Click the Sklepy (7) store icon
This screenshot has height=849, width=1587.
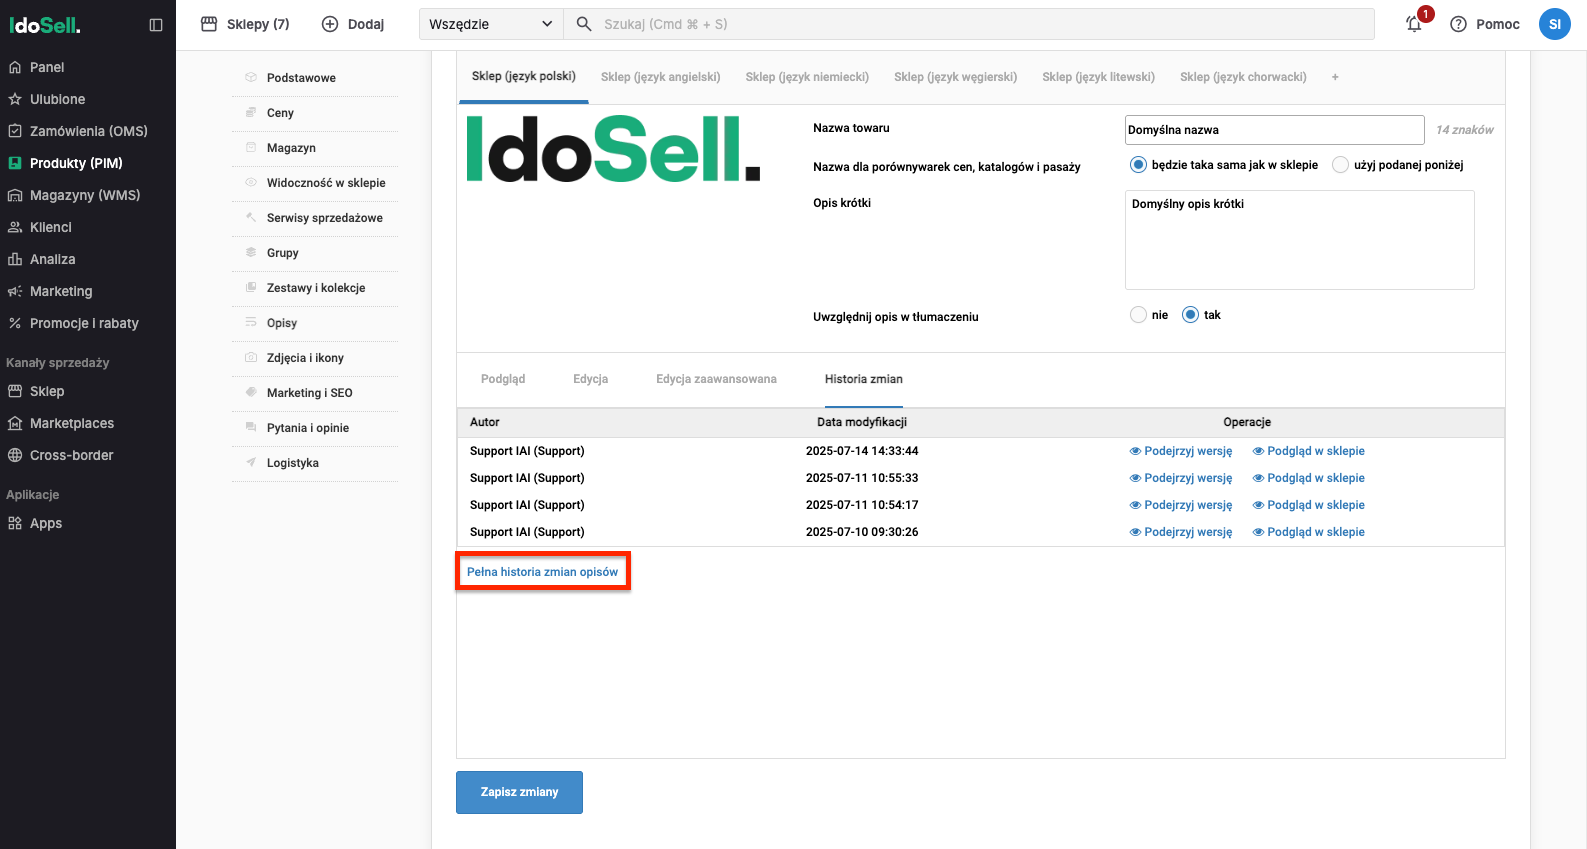tap(209, 24)
